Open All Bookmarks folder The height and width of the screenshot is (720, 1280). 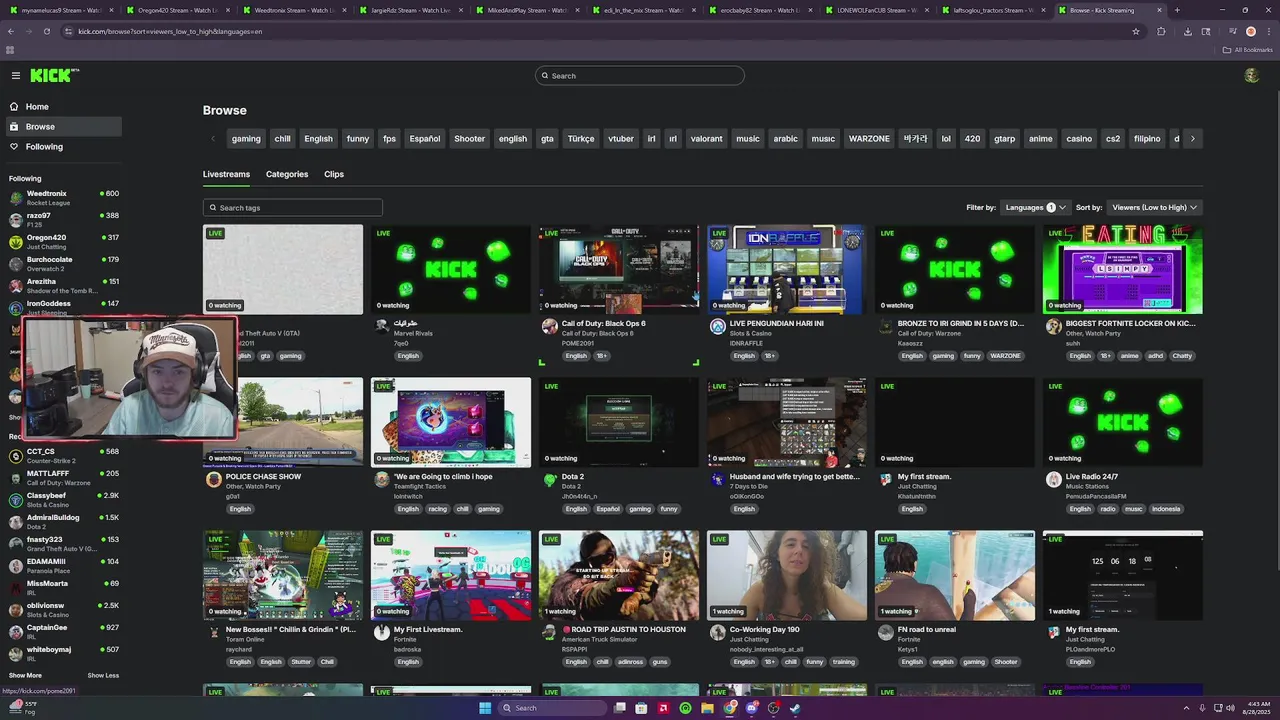point(1248,49)
